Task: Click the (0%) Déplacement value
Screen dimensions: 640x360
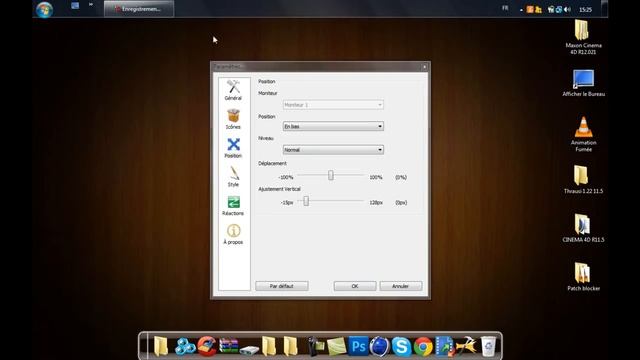Action: (x=401, y=178)
